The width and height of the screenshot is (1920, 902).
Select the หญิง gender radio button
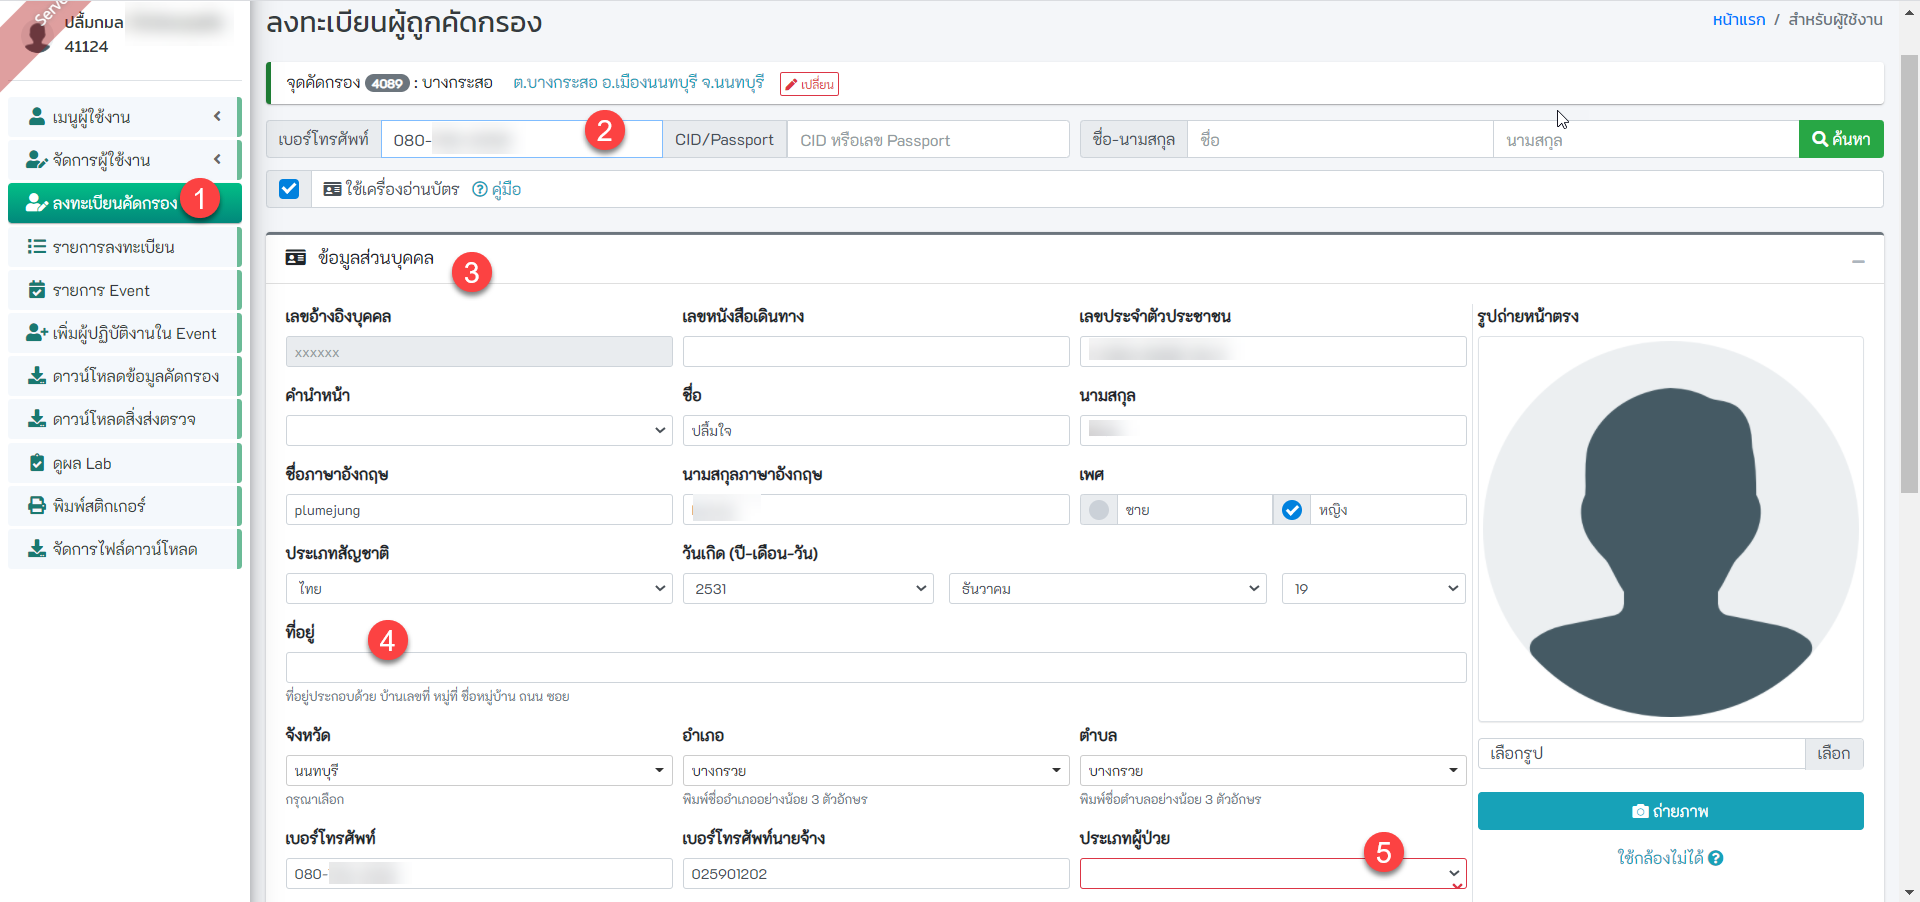(1292, 510)
